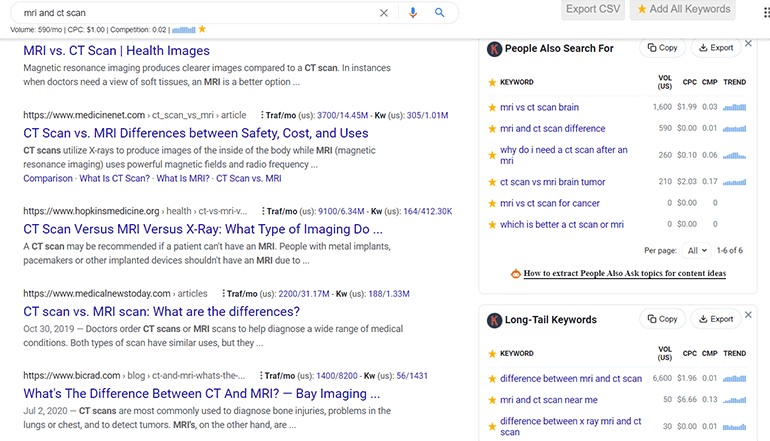Click Export CSV button

pyautogui.click(x=593, y=9)
